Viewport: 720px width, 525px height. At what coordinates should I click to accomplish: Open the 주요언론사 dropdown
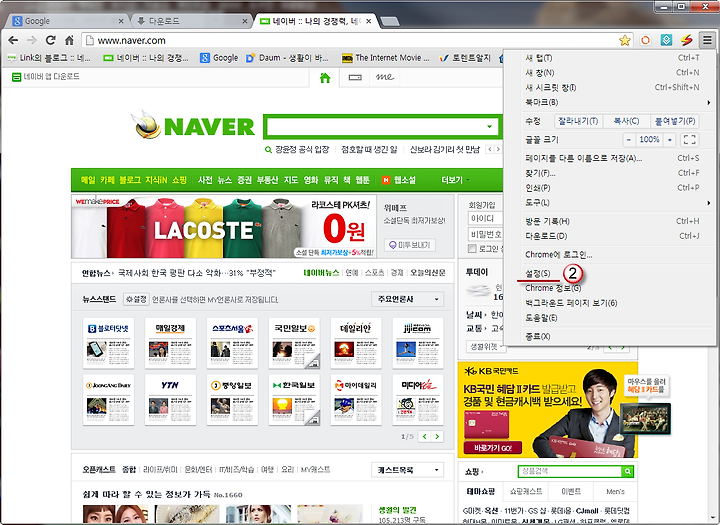pos(408,299)
